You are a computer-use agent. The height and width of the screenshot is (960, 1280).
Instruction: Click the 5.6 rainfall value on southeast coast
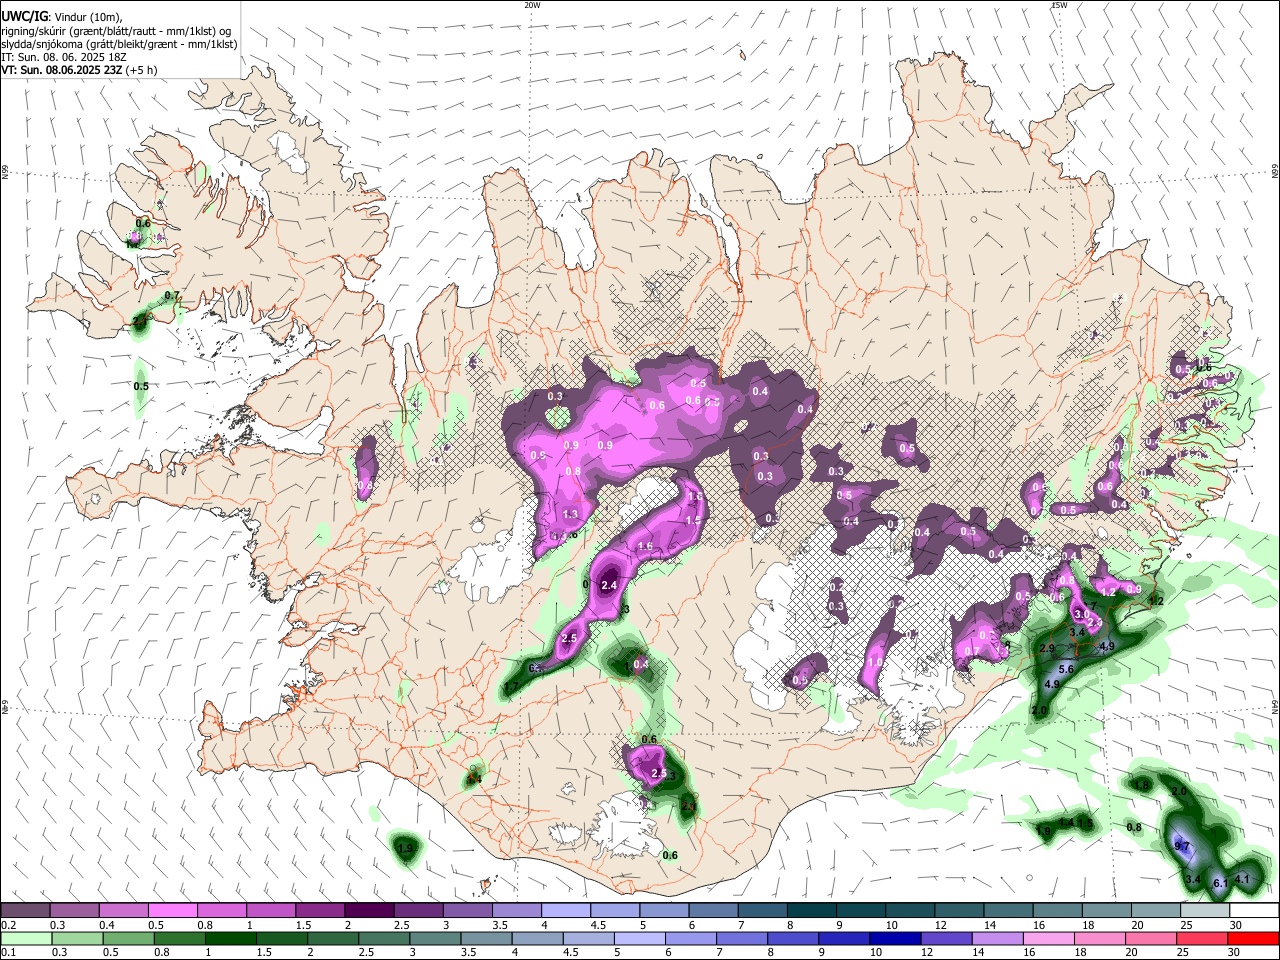click(x=1066, y=669)
